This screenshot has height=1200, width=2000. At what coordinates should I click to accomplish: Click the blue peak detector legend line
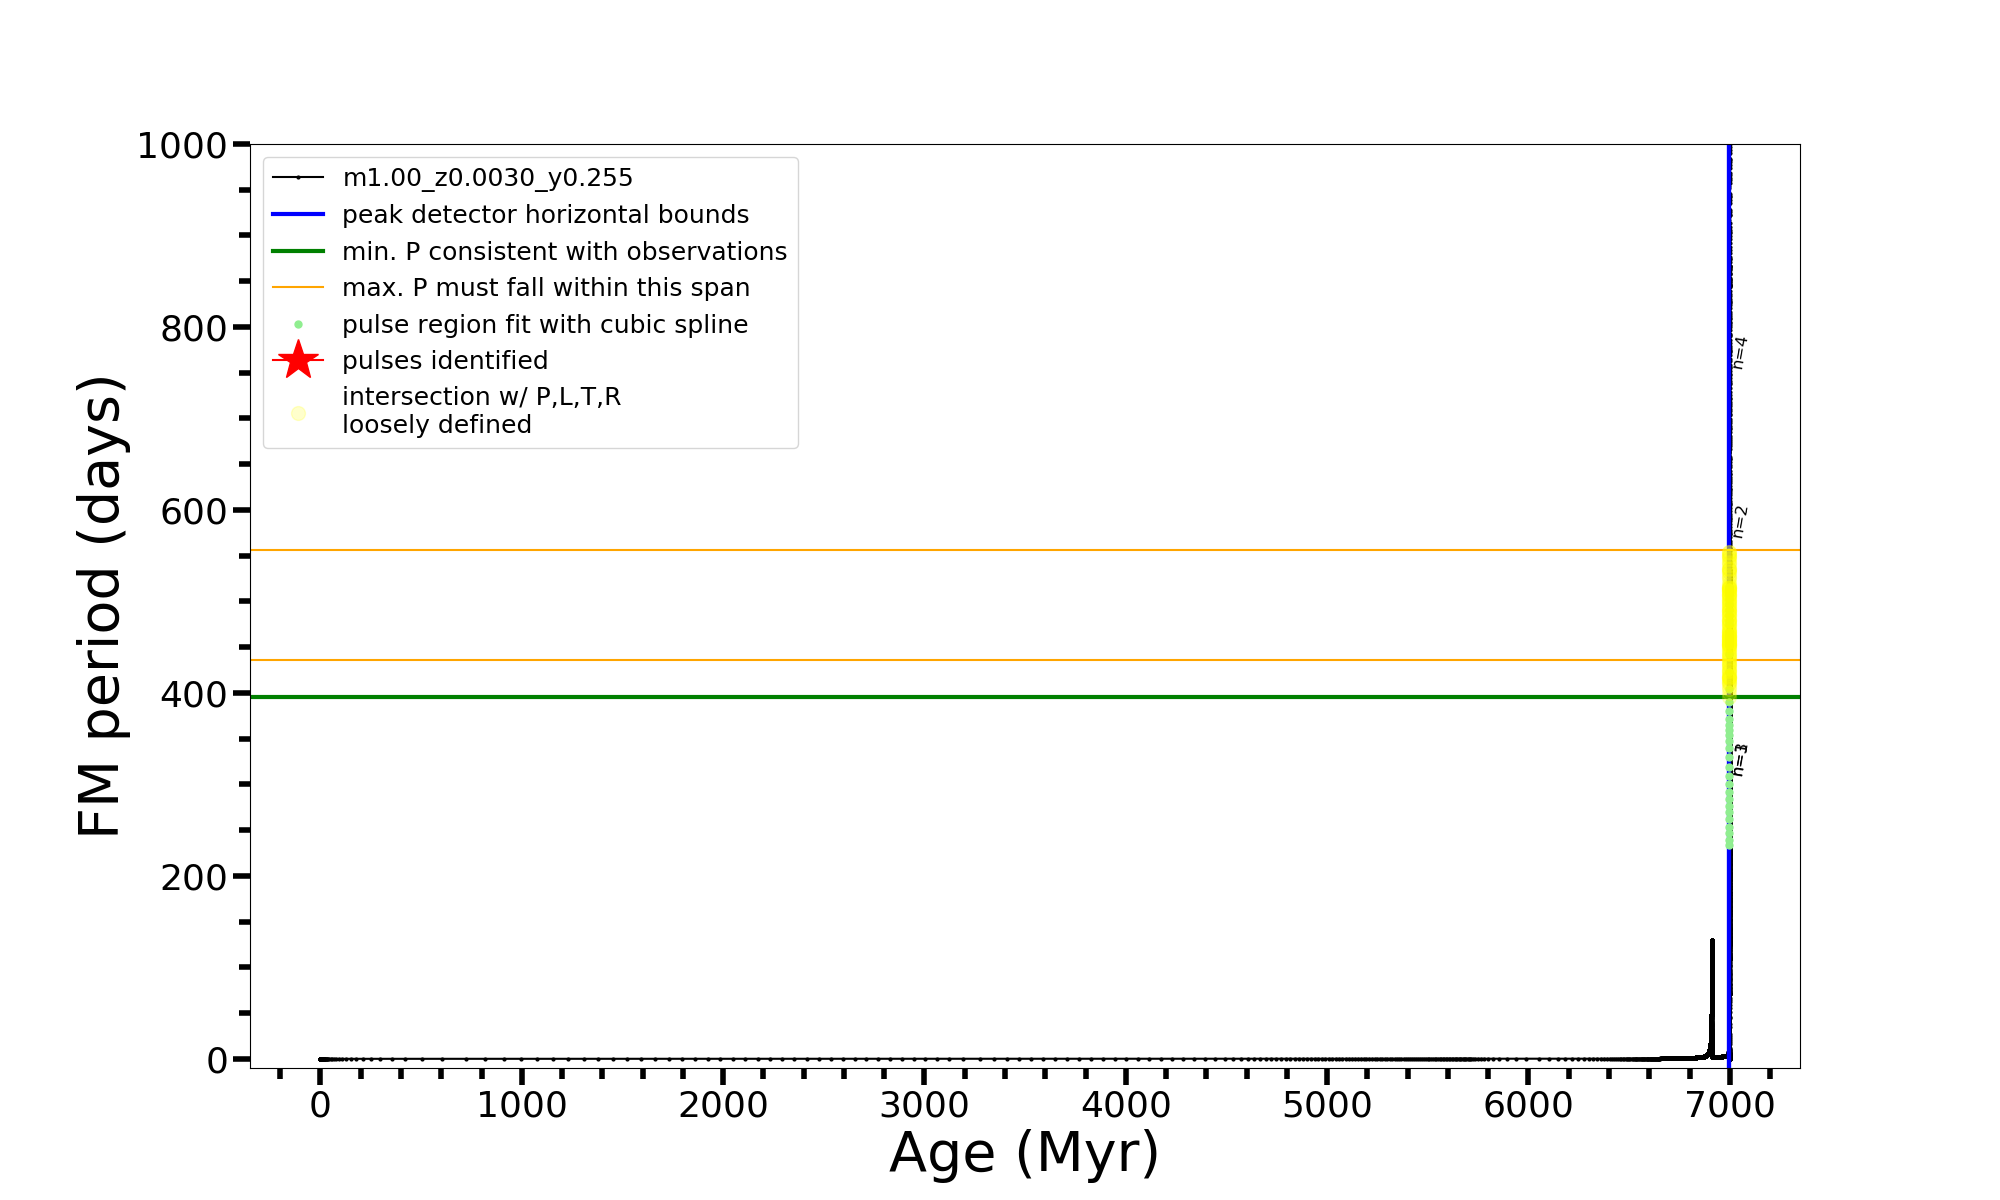tap(298, 214)
